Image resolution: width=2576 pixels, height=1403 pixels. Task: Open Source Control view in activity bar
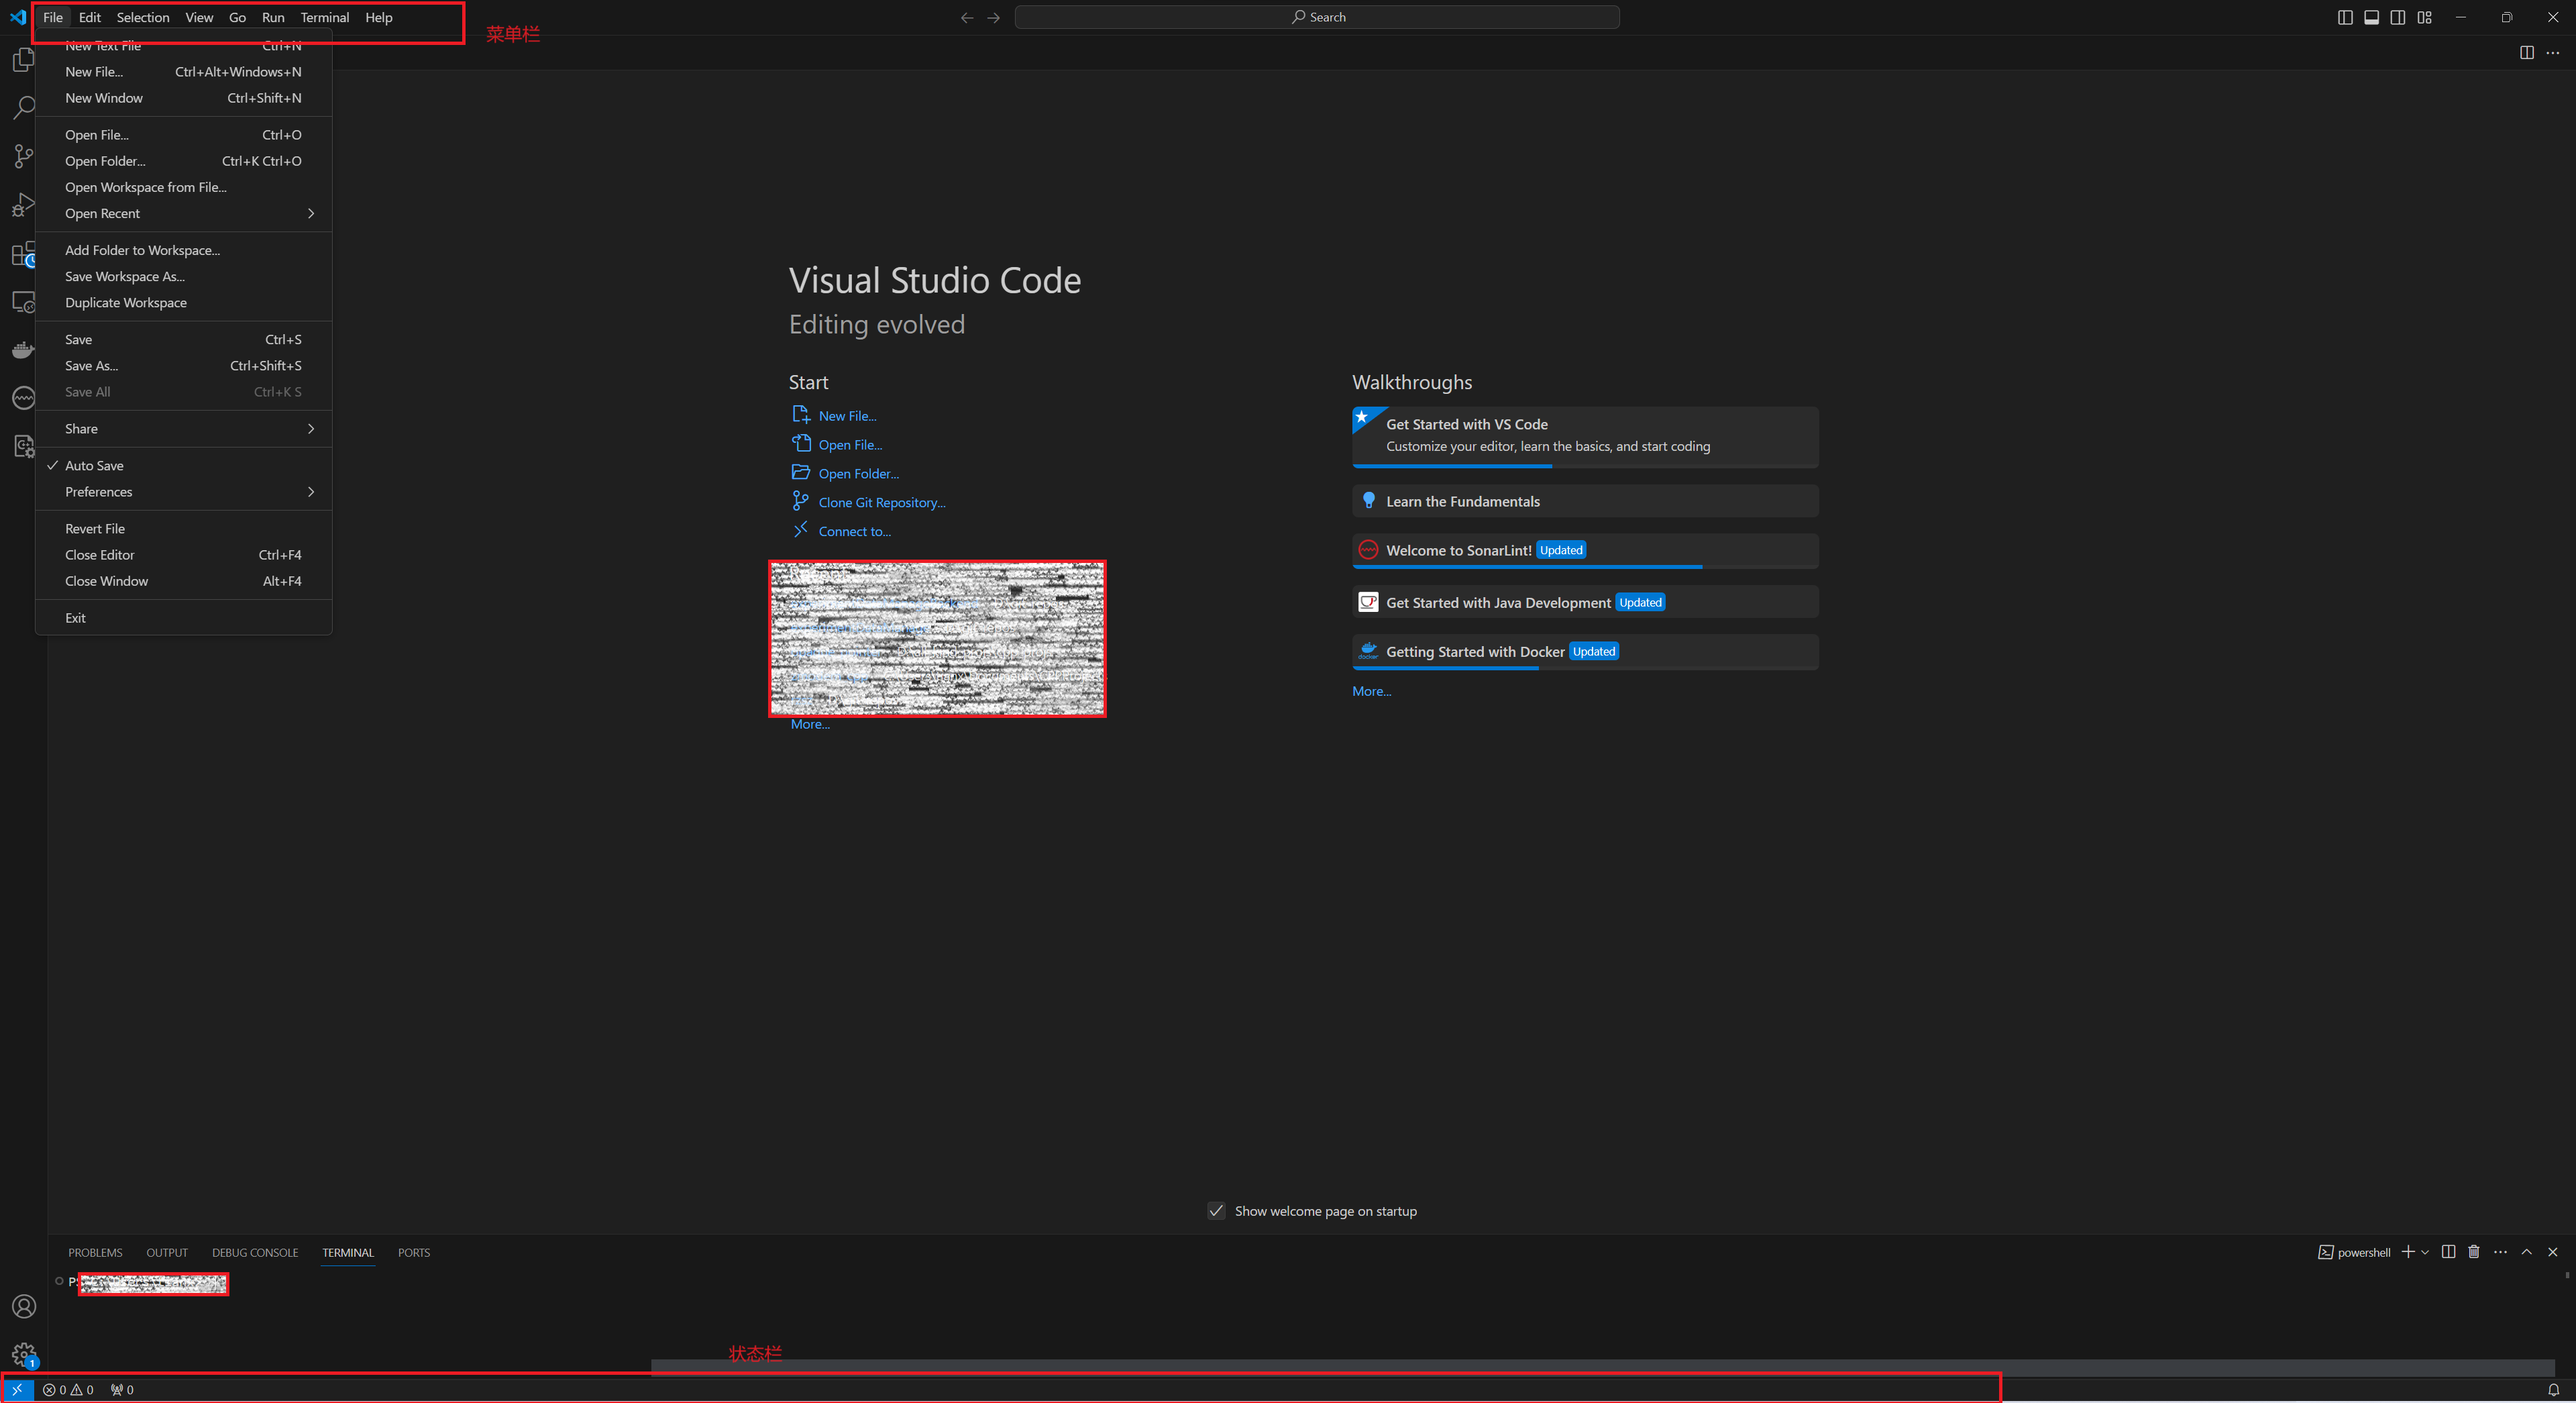click(x=23, y=157)
